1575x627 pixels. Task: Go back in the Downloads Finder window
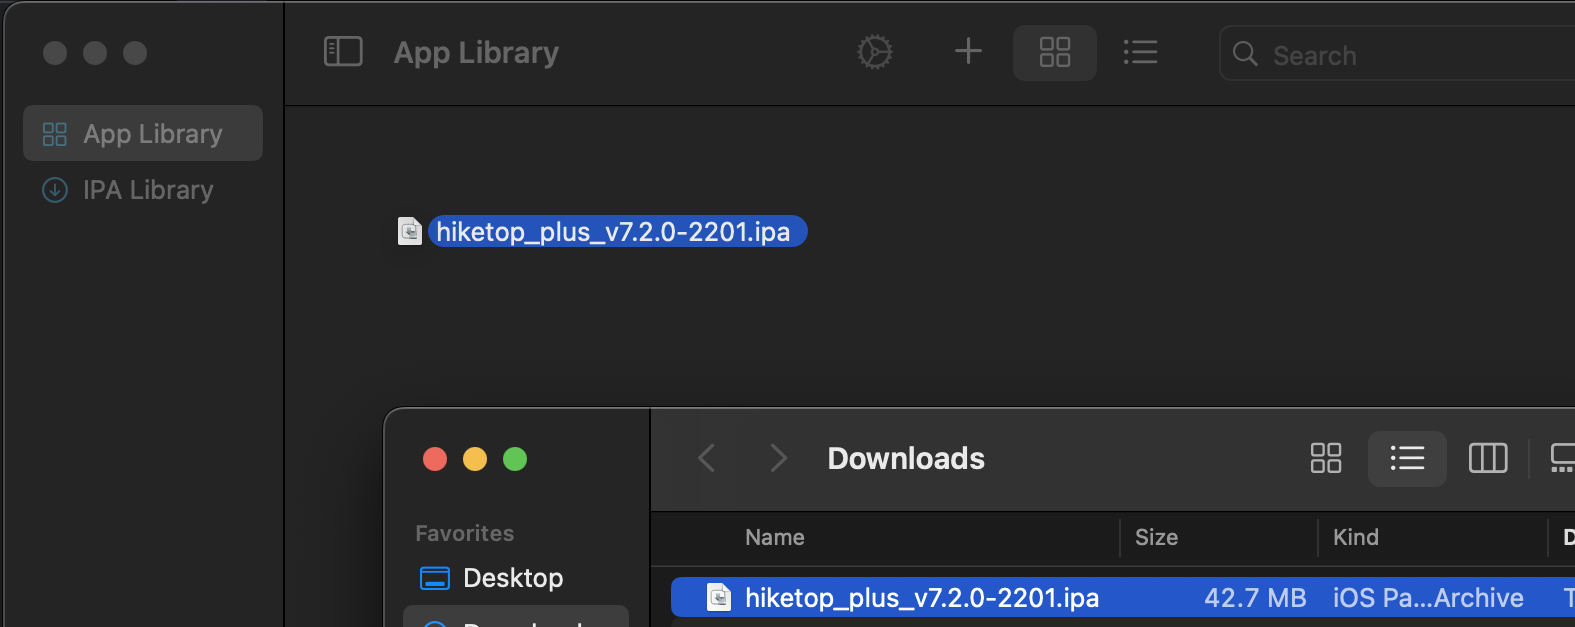pos(707,458)
